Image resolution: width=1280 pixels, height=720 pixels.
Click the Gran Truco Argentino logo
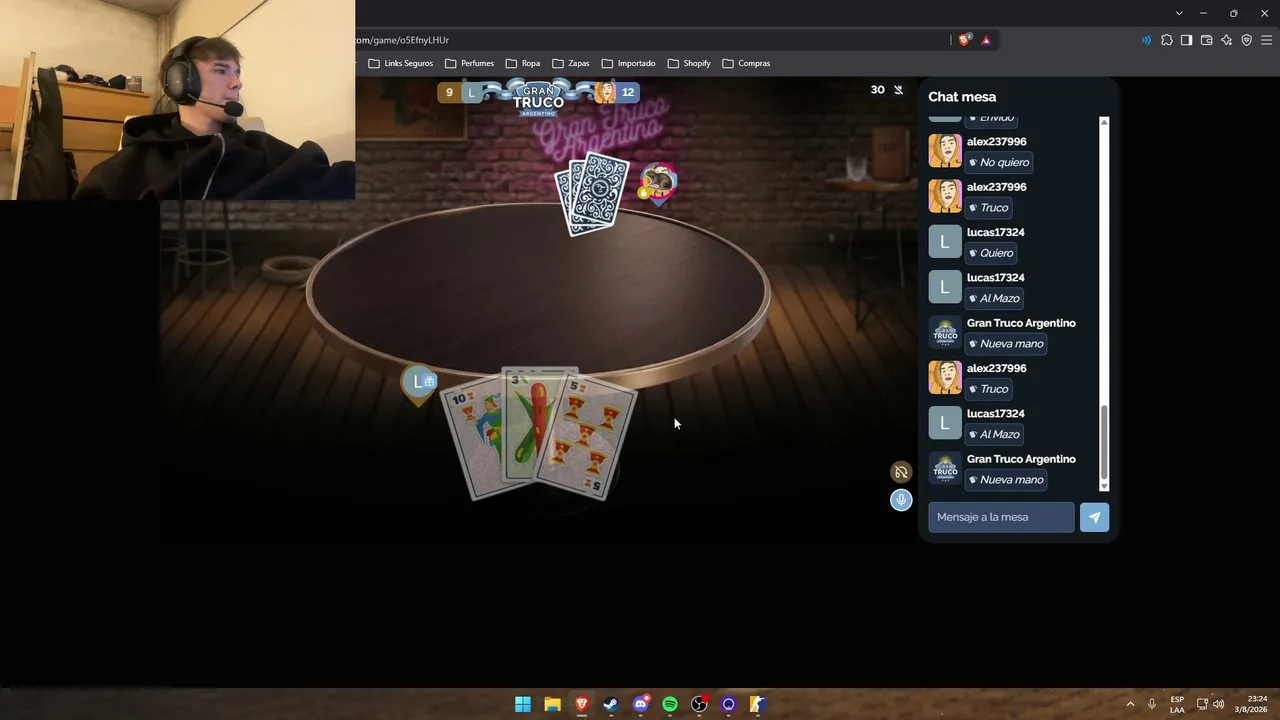[x=538, y=98]
